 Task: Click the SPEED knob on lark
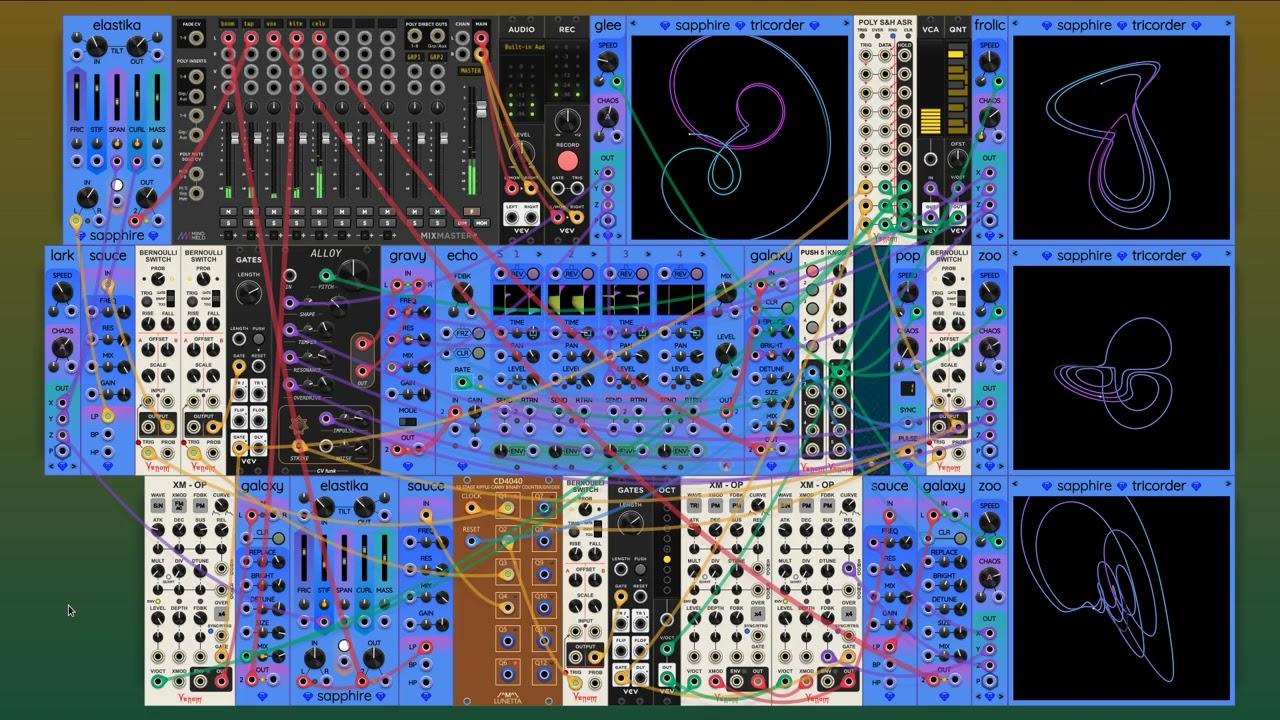62,292
